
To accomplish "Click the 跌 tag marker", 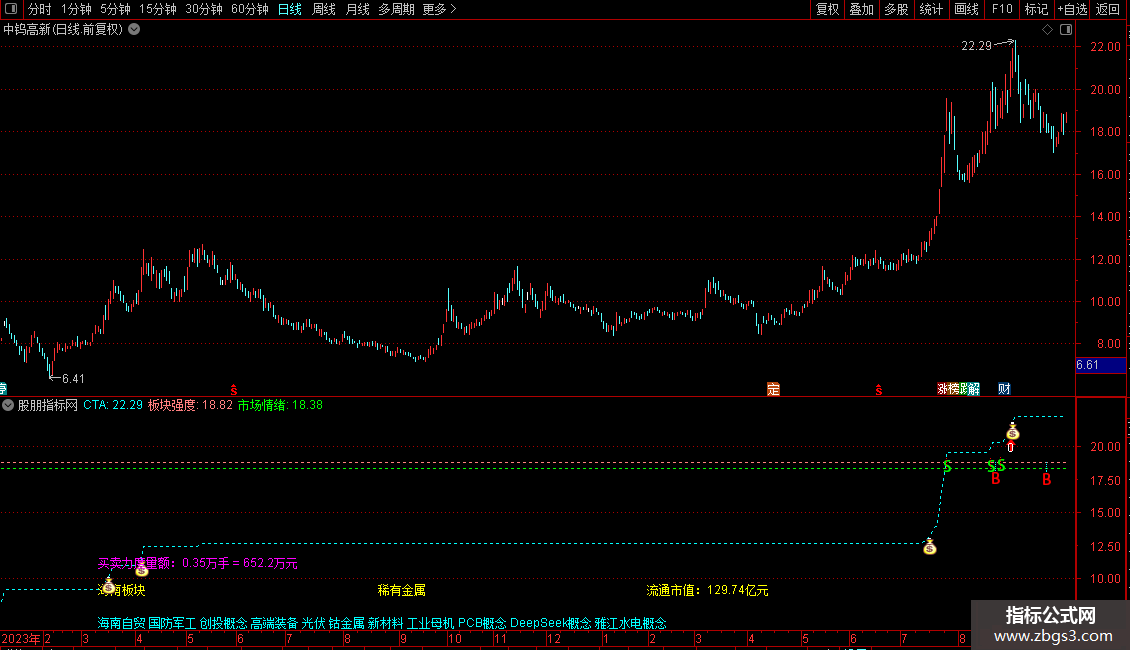I will (964, 389).
